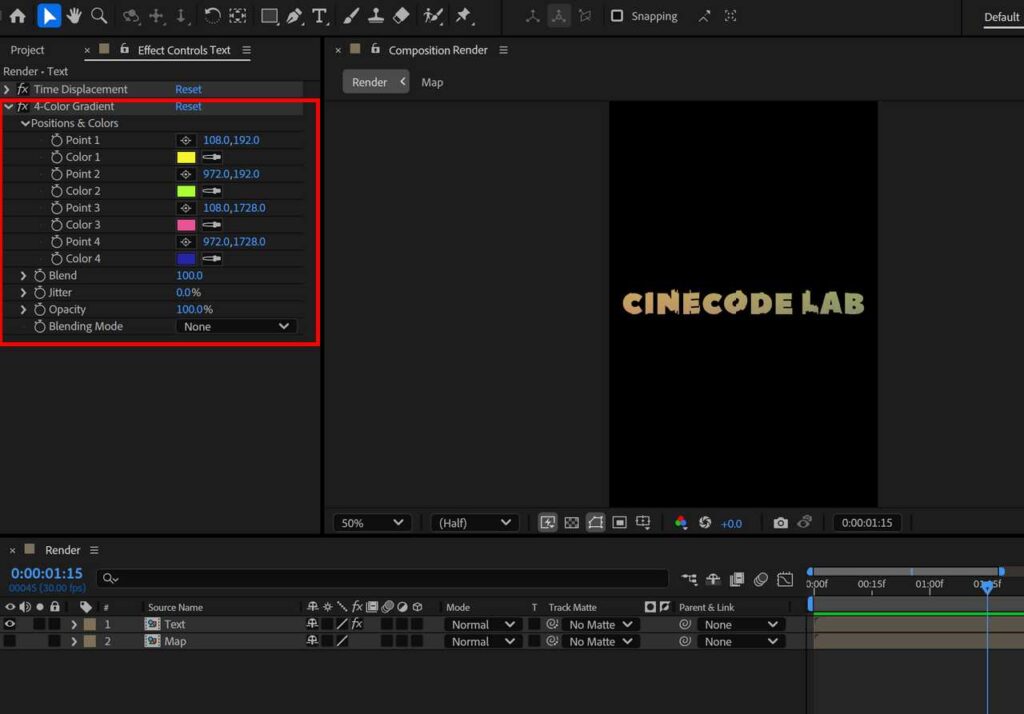1024x714 pixels.
Task: Toggle Point 1 stopwatch keyframing
Action: [57, 140]
